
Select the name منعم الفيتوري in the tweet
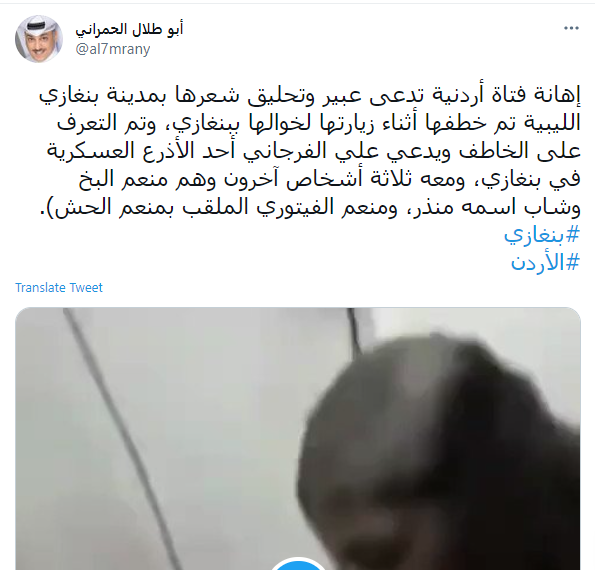[297, 207]
